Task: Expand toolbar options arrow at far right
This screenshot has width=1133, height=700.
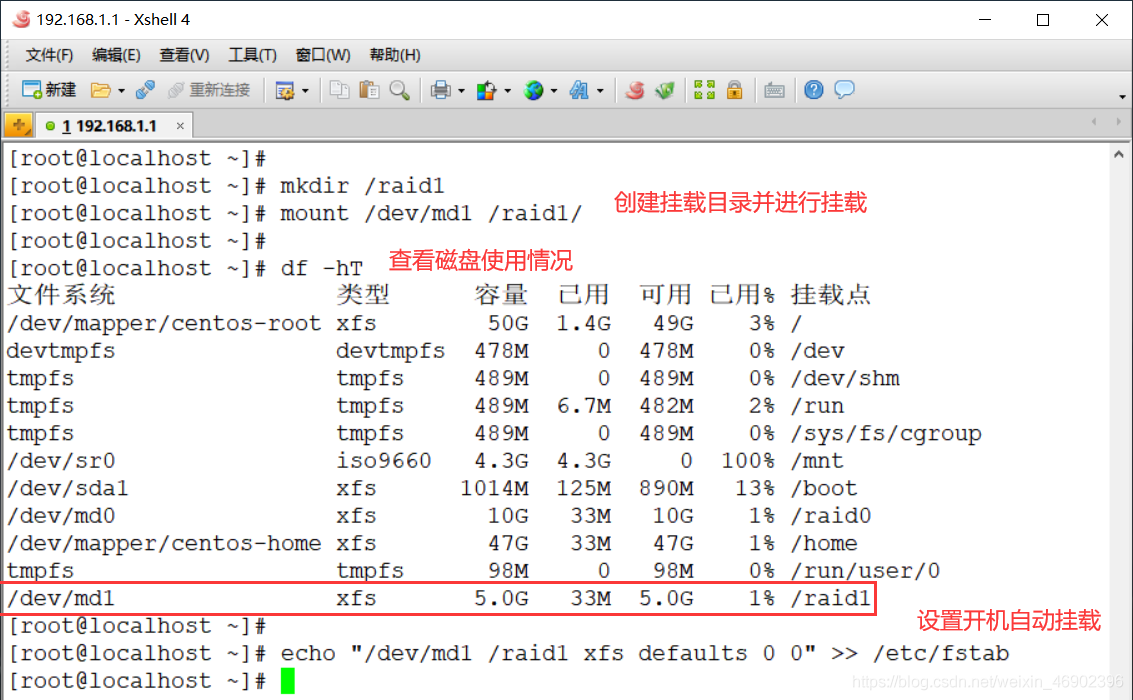Action: (1121, 96)
